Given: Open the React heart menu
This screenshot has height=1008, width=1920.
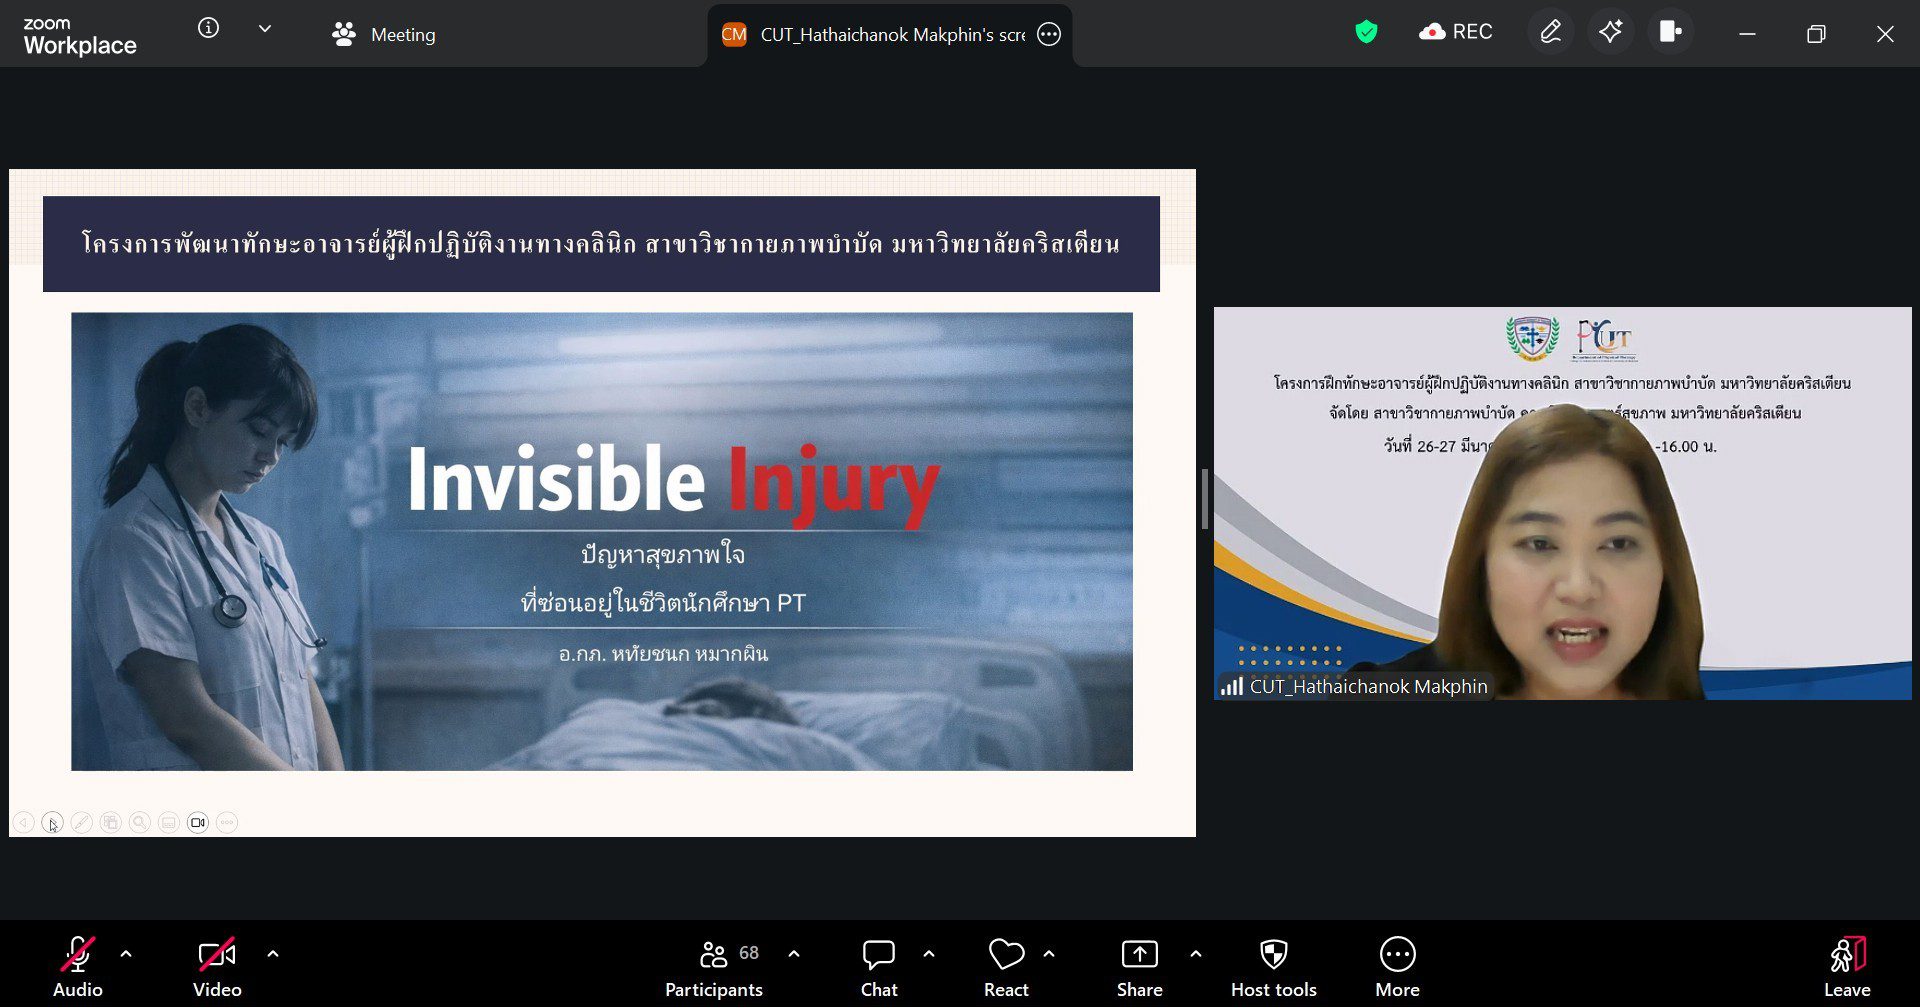Looking at the screenshot, I should (x=1006, y=967).
